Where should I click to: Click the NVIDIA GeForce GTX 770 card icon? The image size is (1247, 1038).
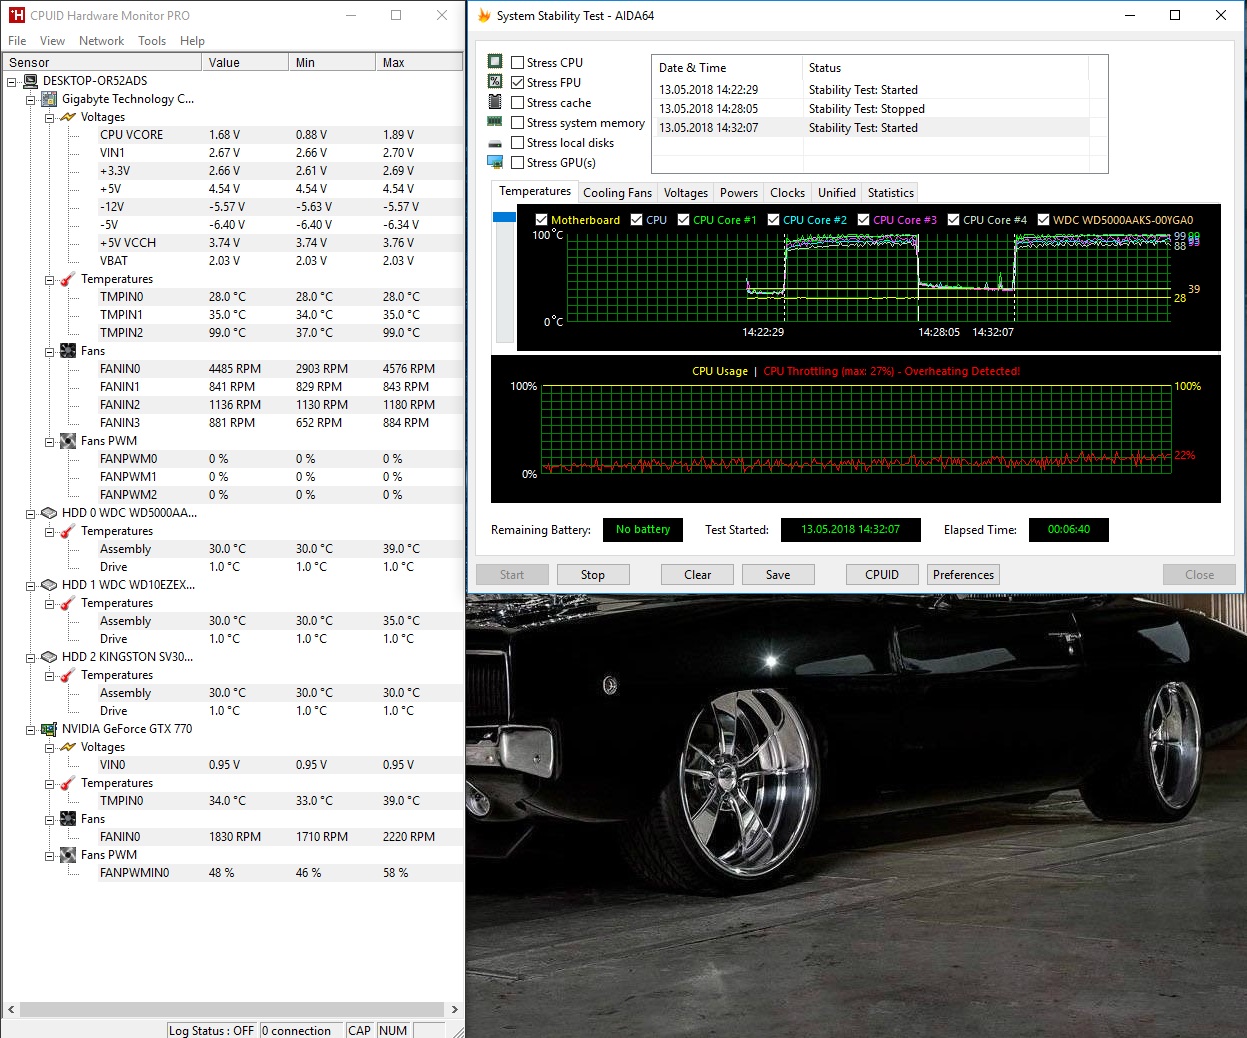pos(48,729)
